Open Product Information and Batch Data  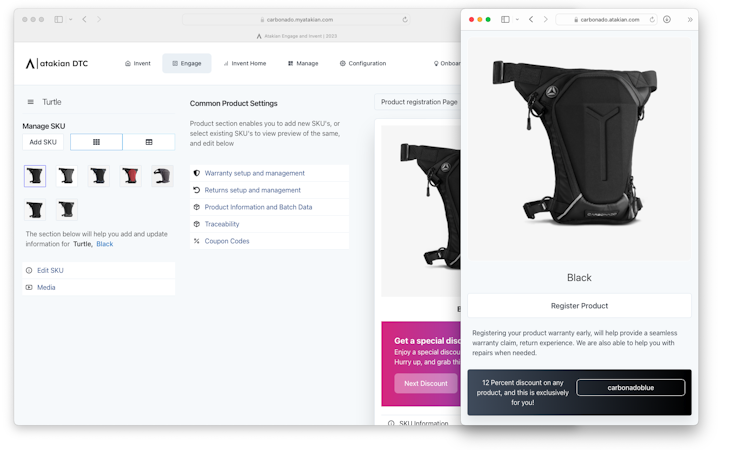pos(269,207)
